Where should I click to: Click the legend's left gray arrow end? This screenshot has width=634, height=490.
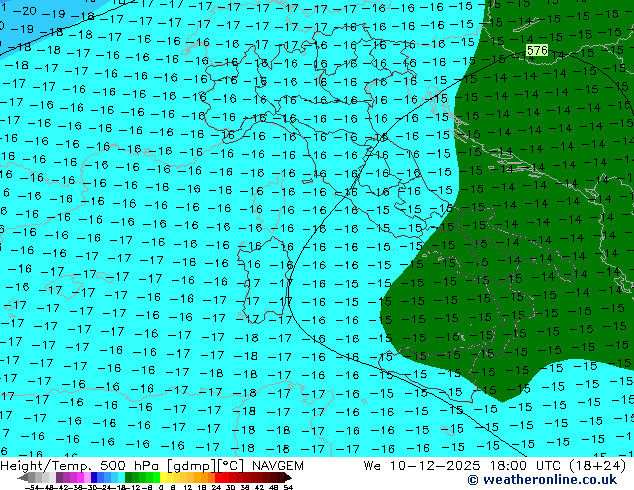pos(23,477)
